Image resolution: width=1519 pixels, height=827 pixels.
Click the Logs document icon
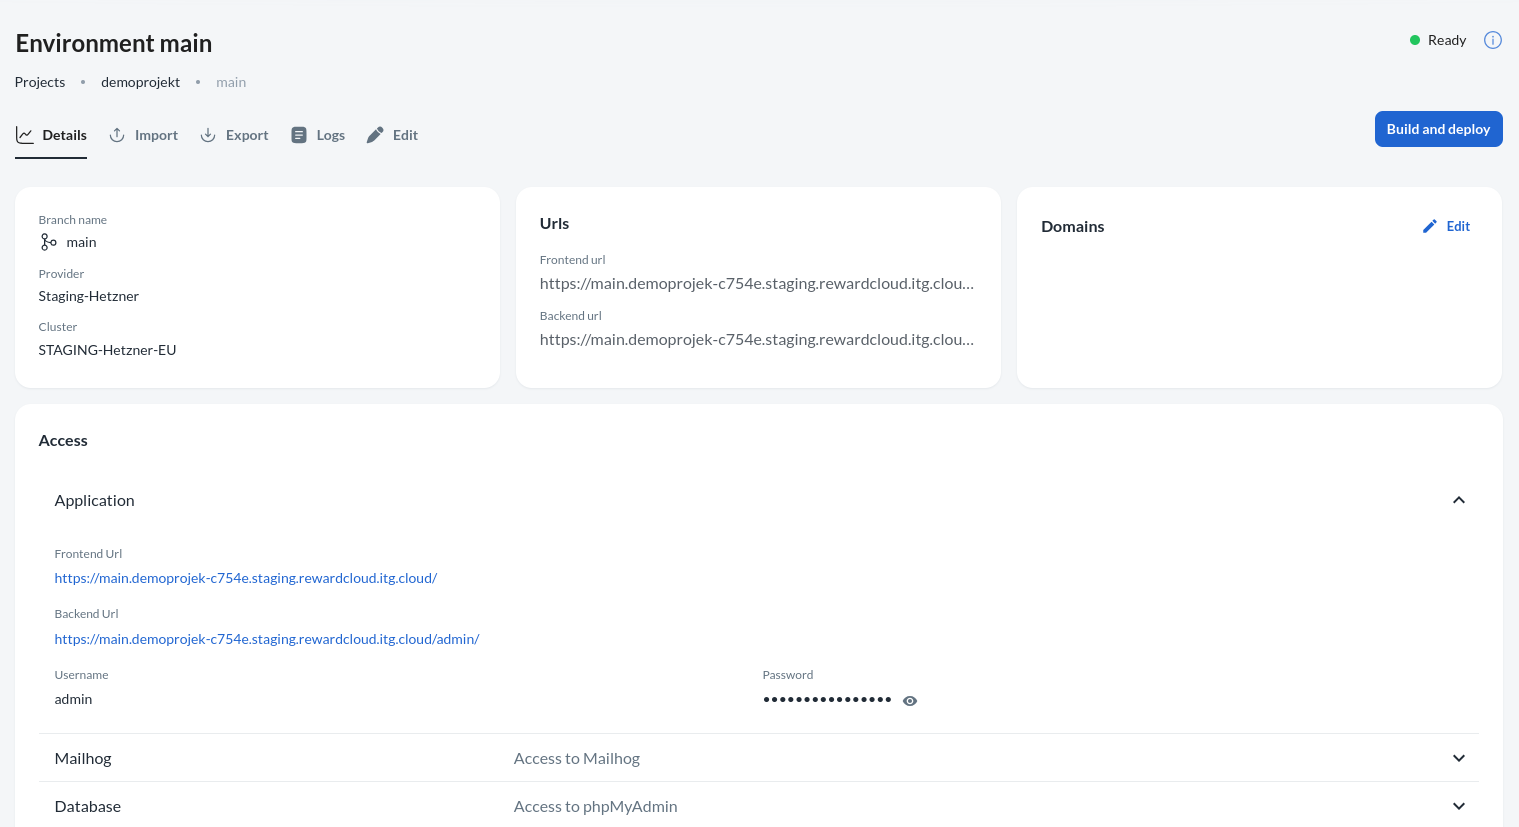tap(299, 135)
